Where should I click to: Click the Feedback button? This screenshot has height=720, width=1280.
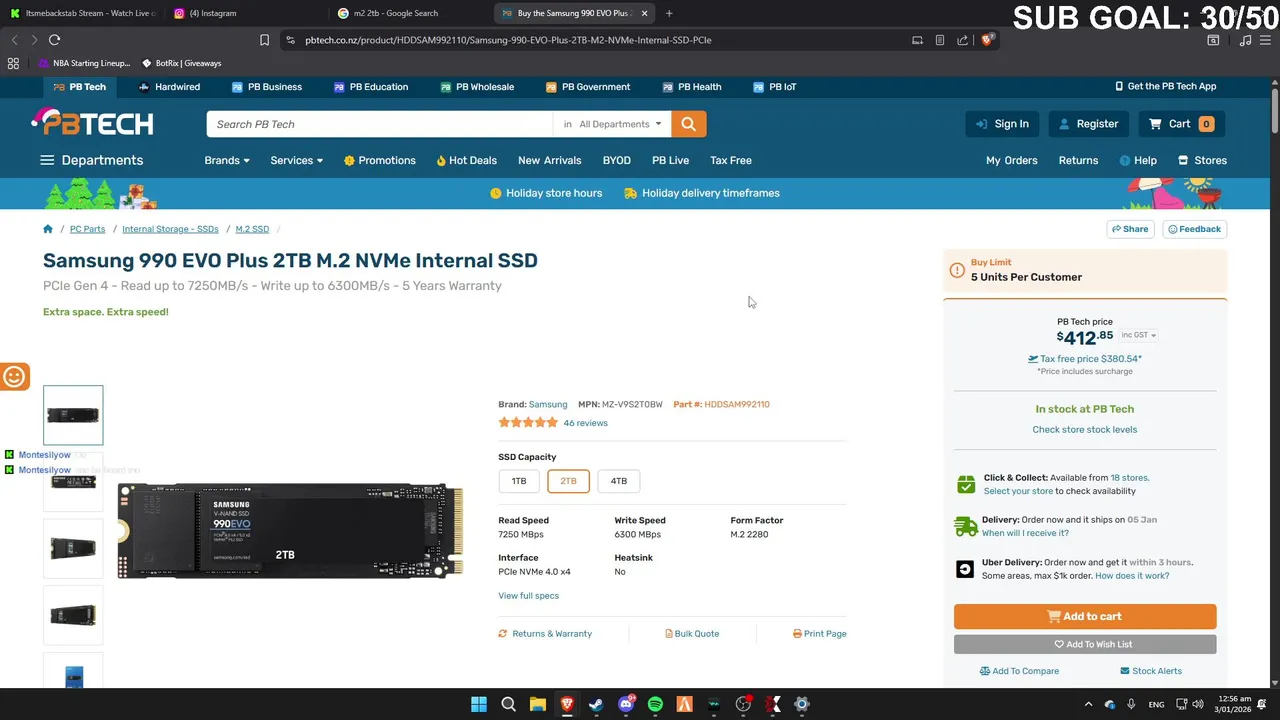coord(1194,229)
